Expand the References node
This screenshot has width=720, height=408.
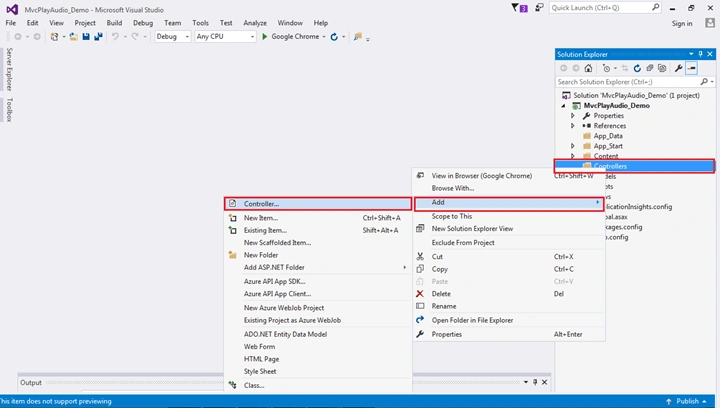pos(573,126)
